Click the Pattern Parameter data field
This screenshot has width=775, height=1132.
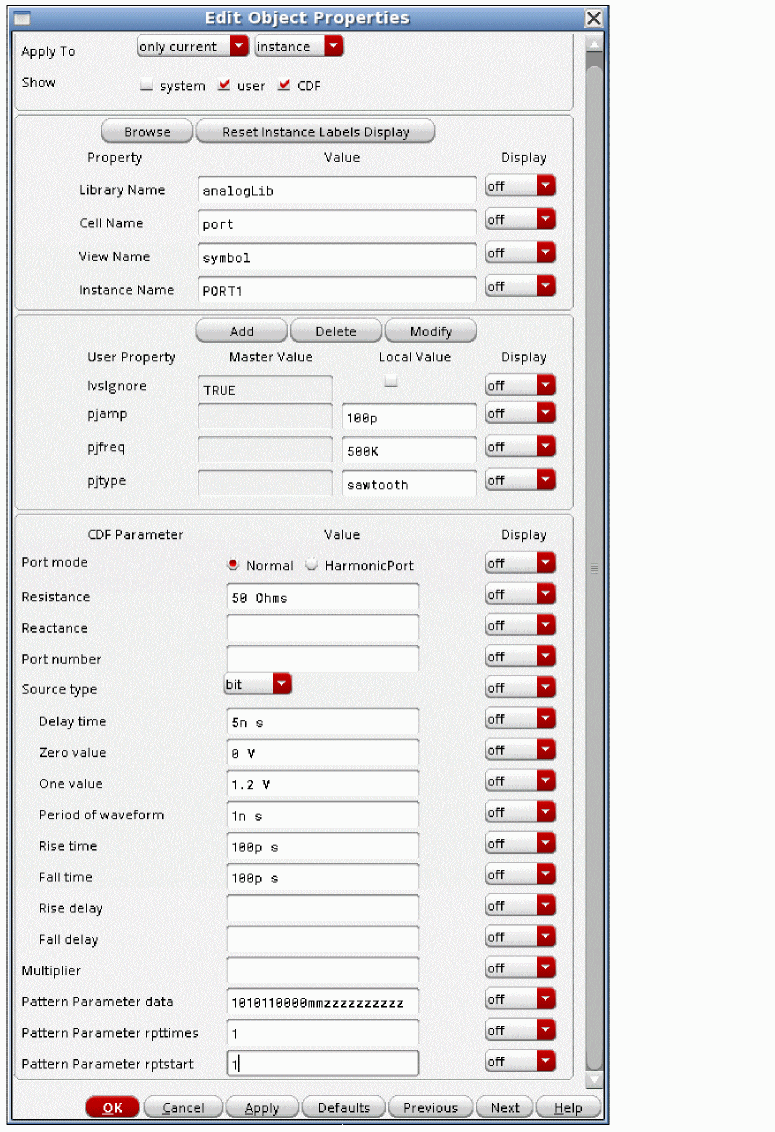tap(322, 1001)
